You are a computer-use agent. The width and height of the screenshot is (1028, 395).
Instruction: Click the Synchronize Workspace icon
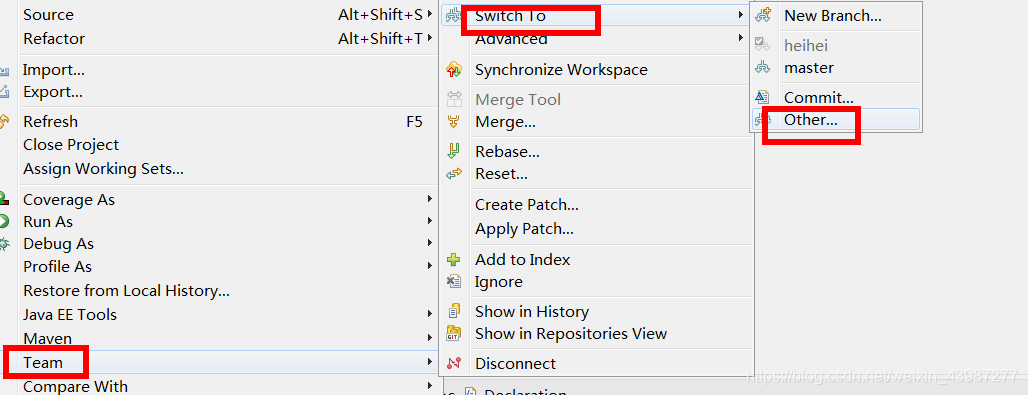pyautogui.click(x=454, y=69)
